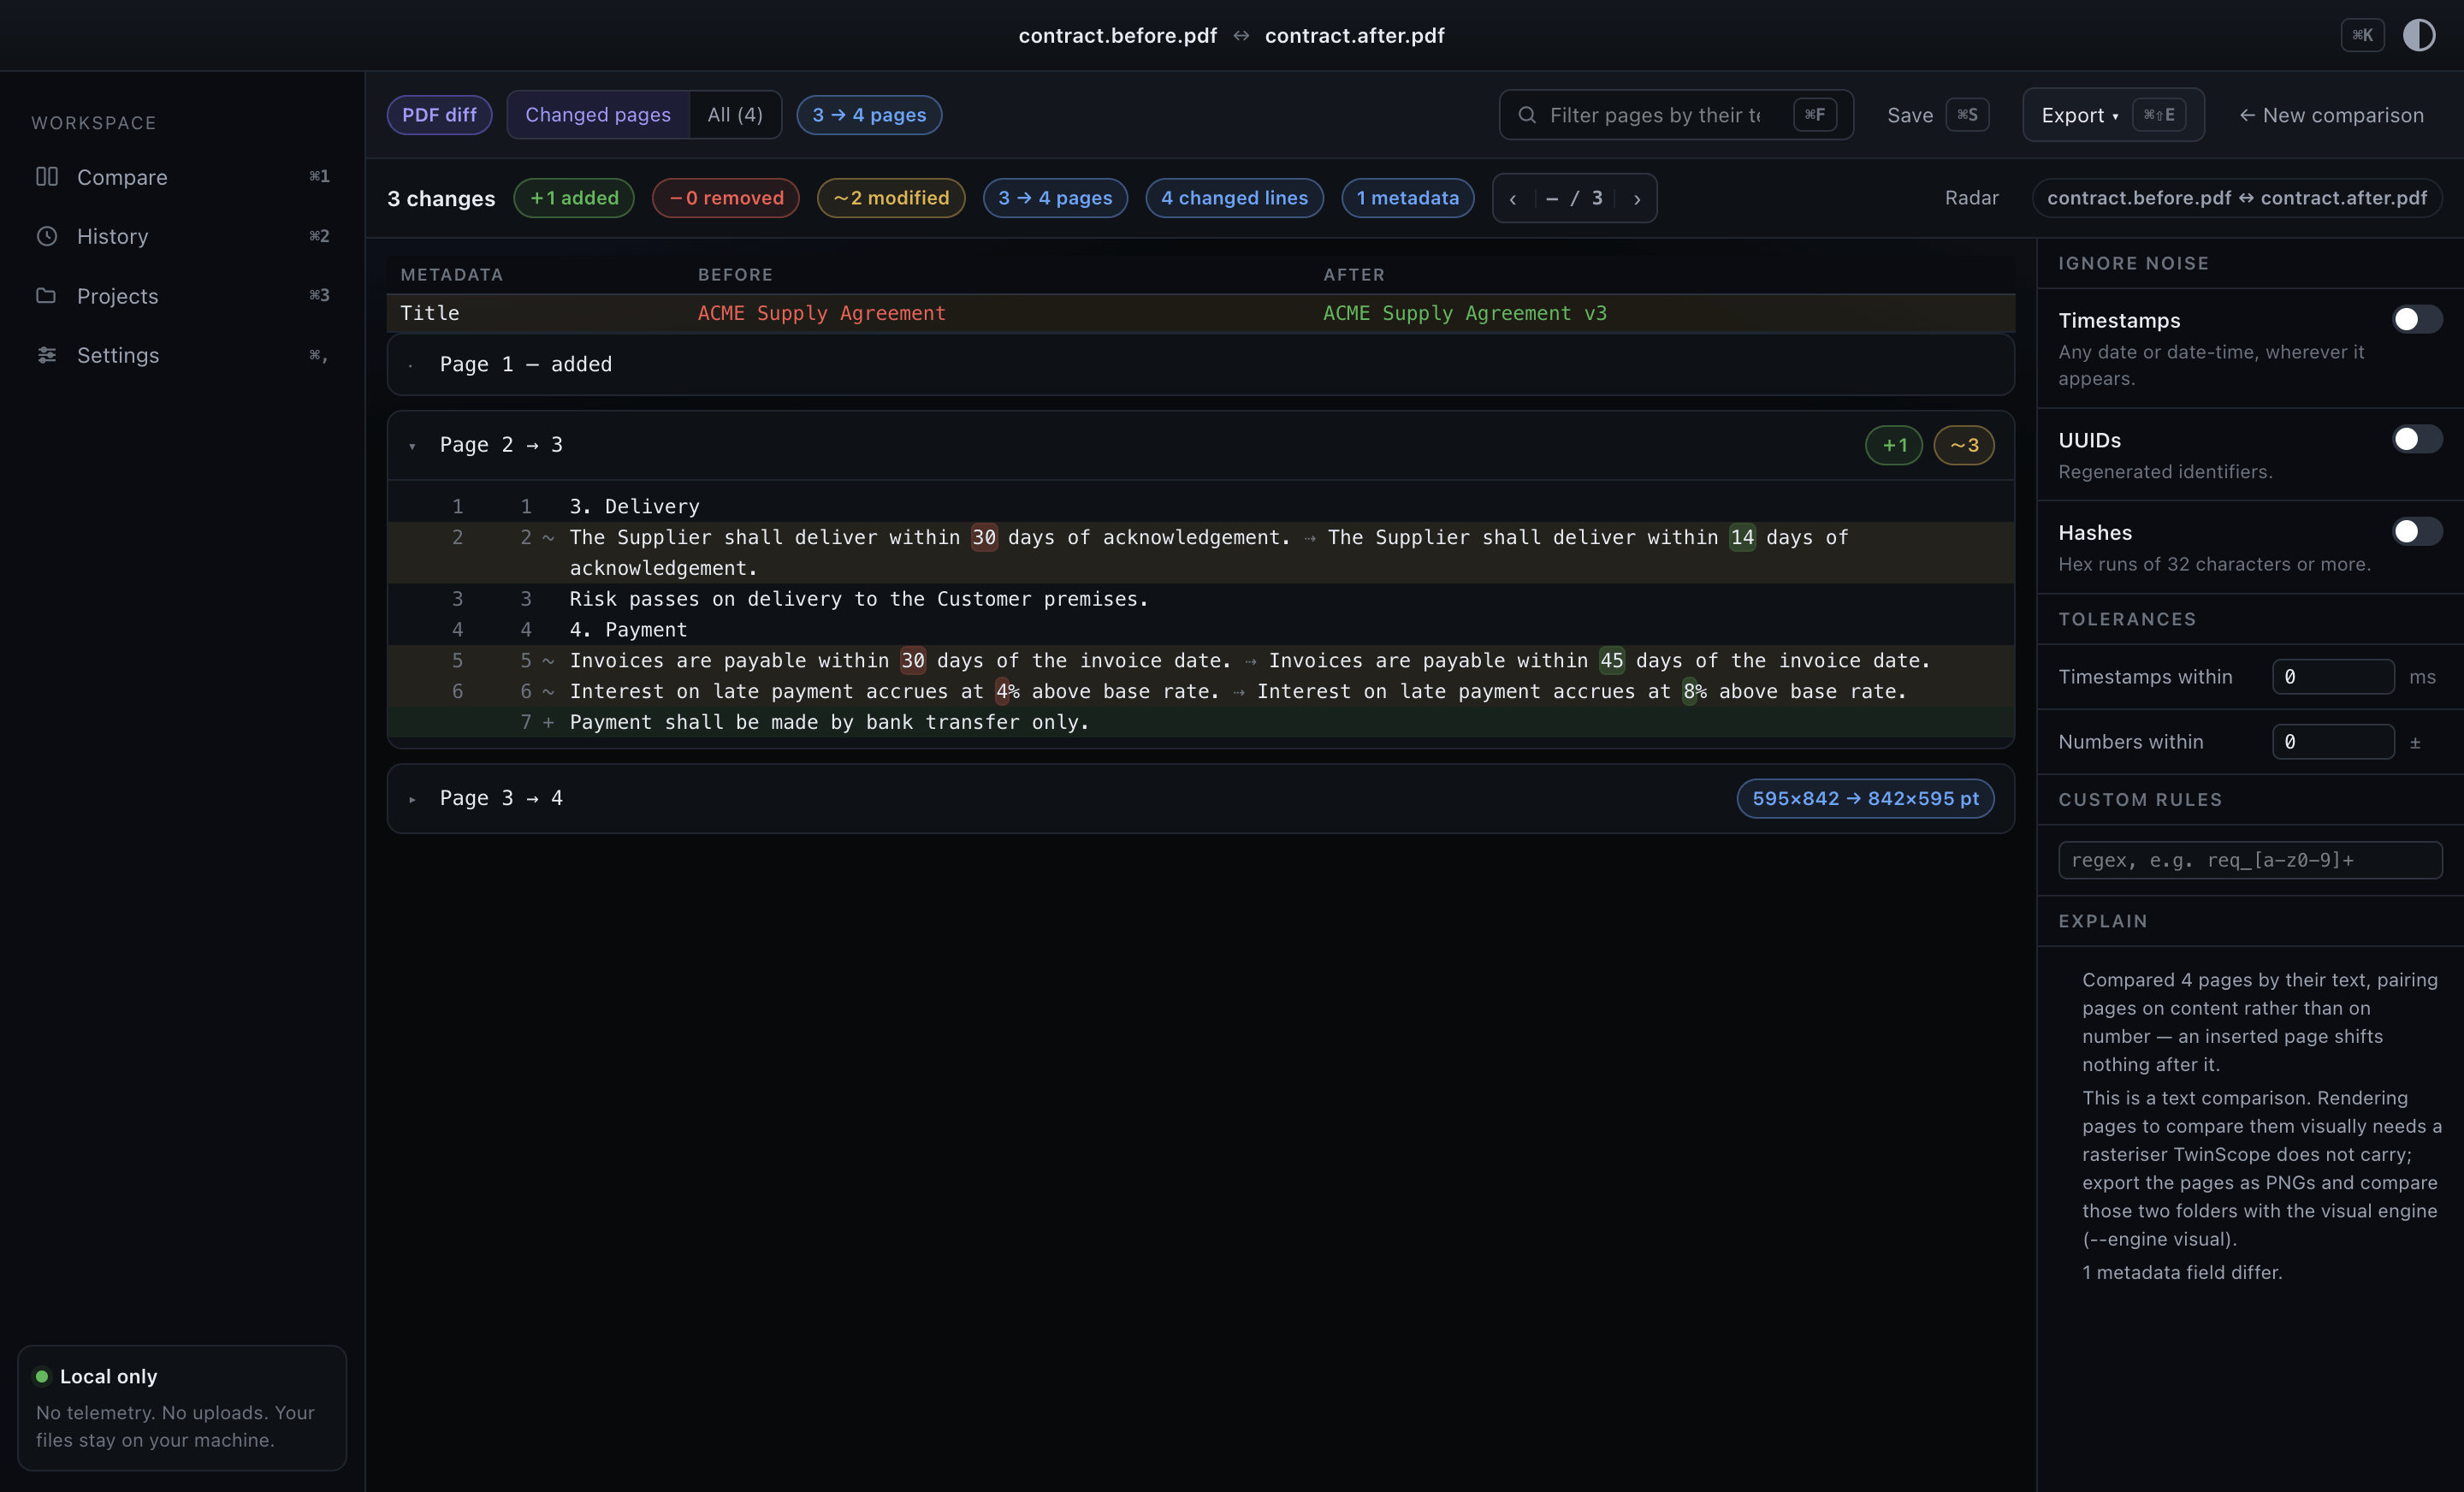The width and height of the screenshot is (2464, 1492).
Task: Focus the Timestamps within tolerance field
Action: click(x=2333, y=677)
